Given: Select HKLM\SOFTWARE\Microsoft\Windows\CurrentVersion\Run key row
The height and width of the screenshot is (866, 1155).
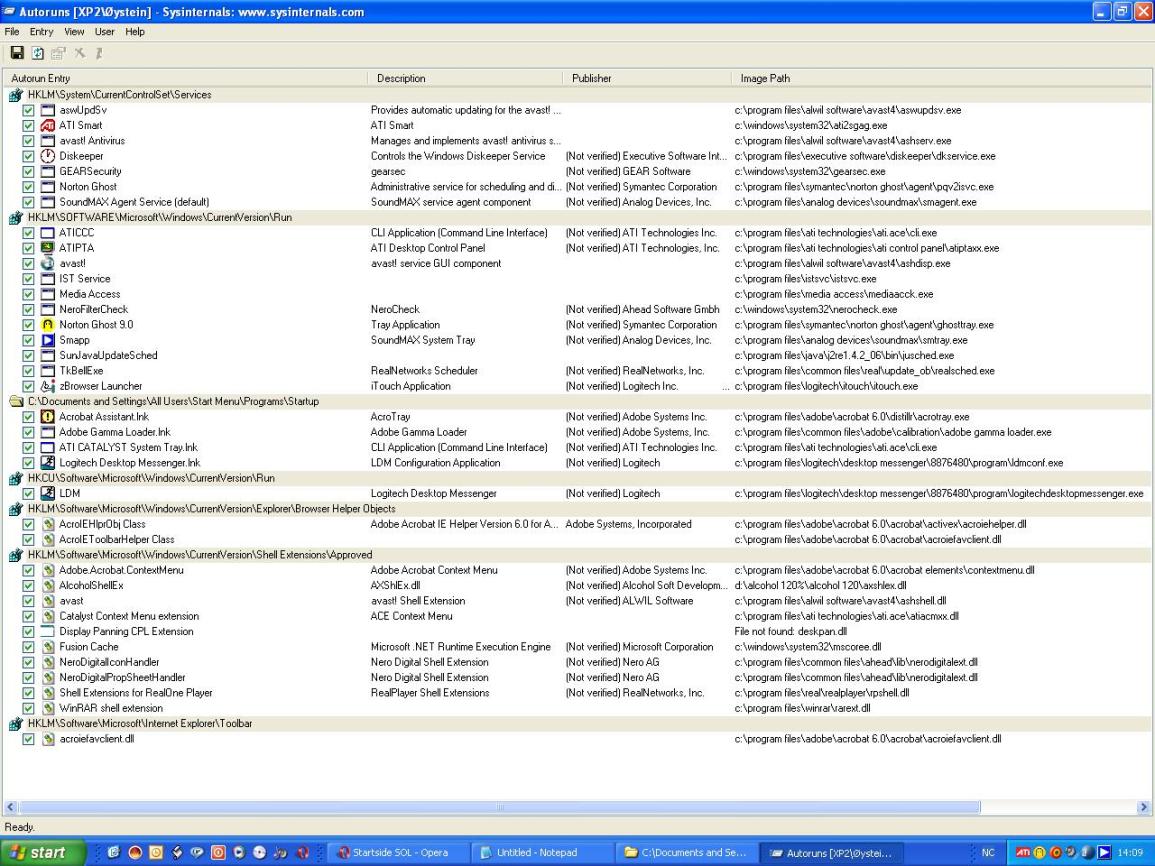Looking at the screenshot, I should (x=578, y=217).
